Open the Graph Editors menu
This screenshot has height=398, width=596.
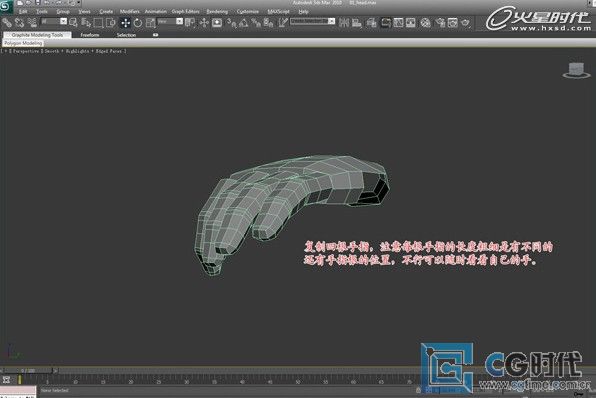coord(185,11)
